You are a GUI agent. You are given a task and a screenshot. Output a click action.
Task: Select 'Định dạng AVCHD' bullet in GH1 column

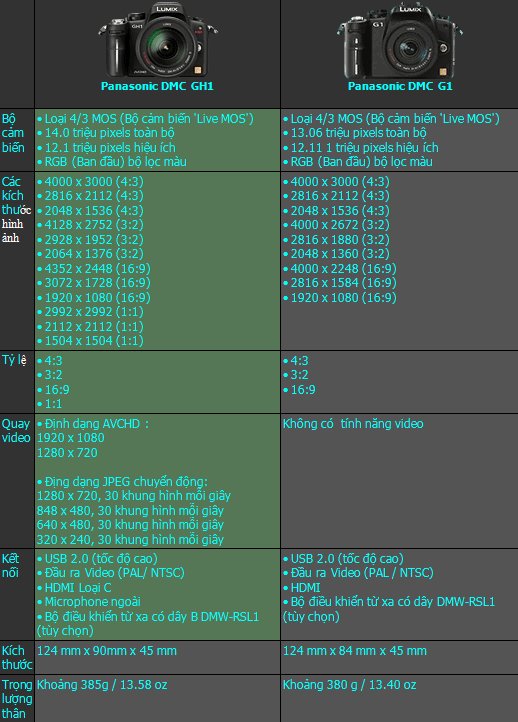pos(93,424)
